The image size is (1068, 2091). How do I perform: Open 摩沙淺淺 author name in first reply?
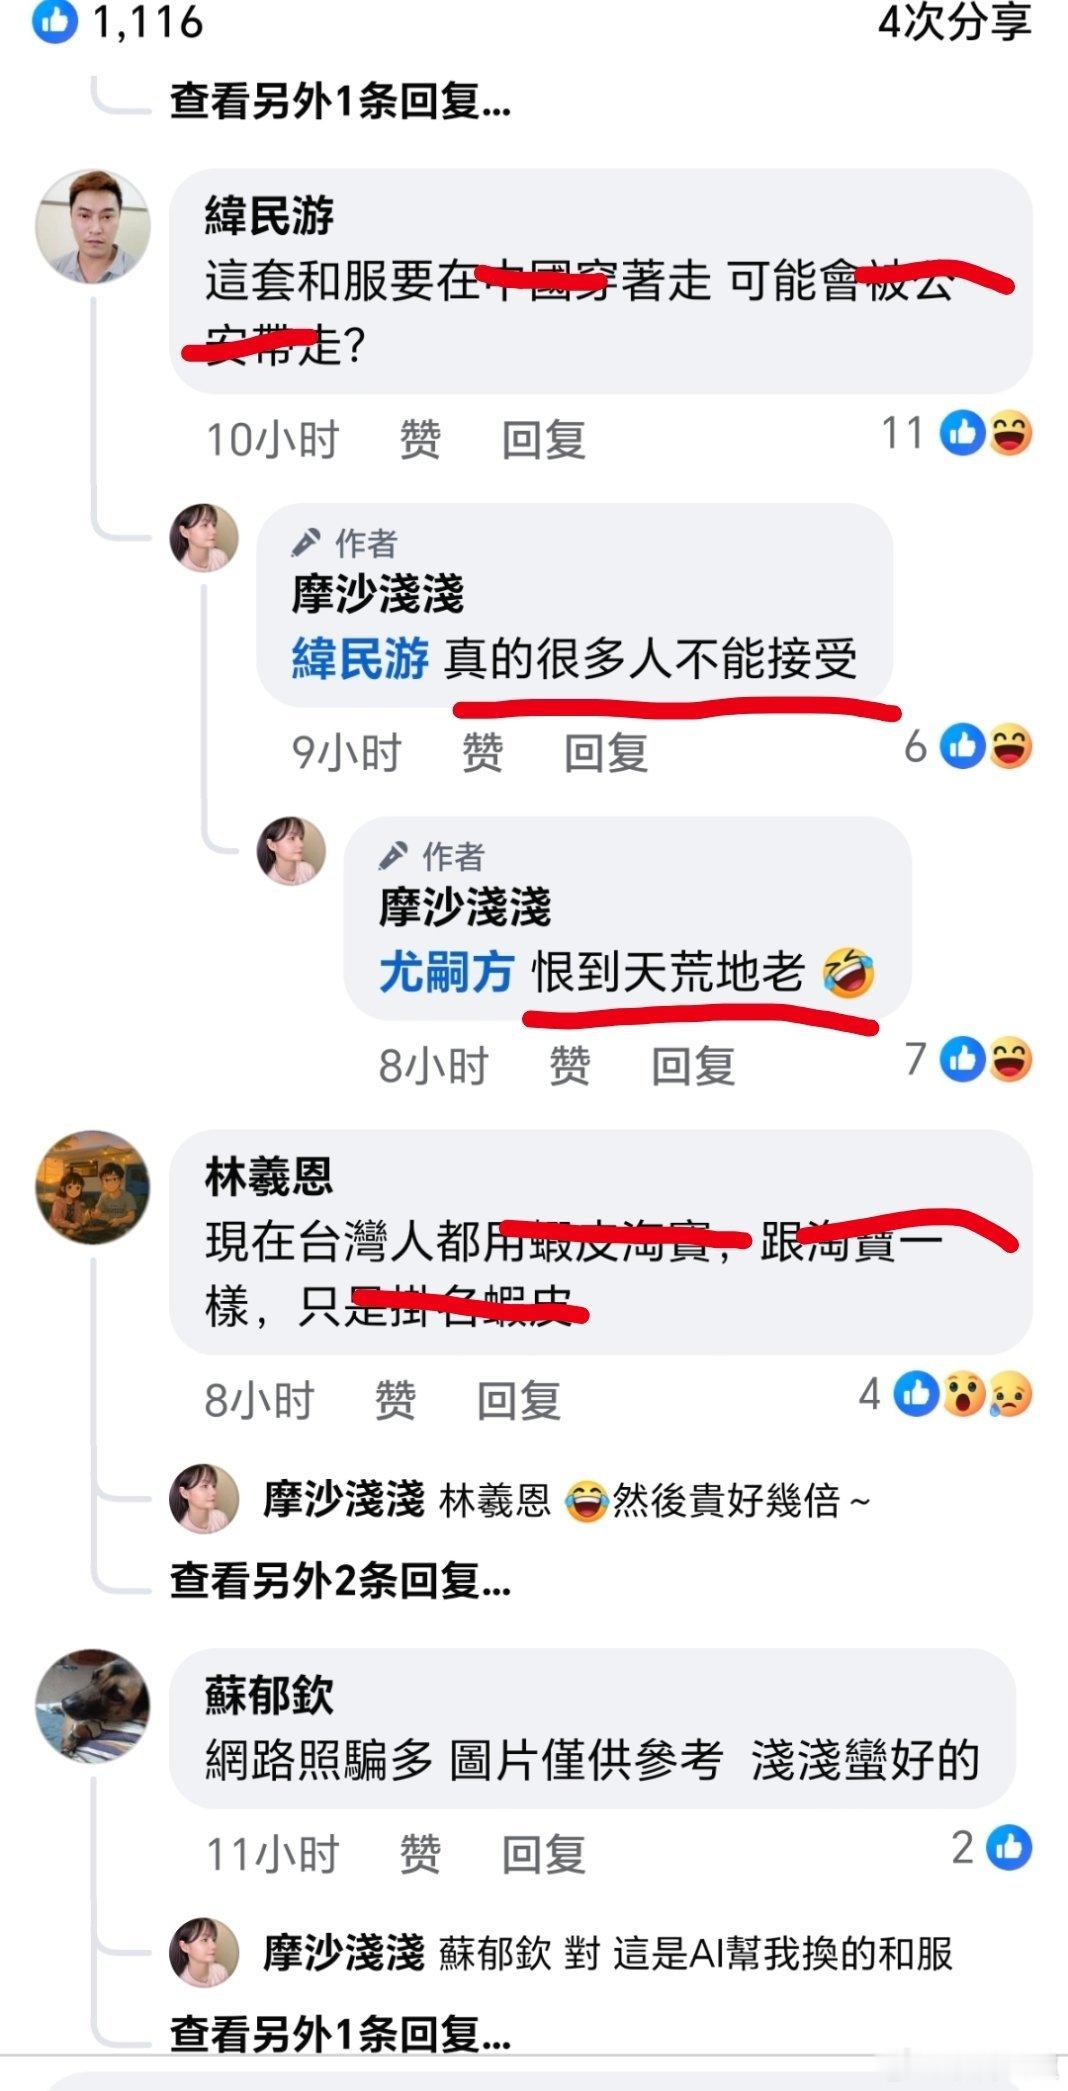tap(378, 594)
